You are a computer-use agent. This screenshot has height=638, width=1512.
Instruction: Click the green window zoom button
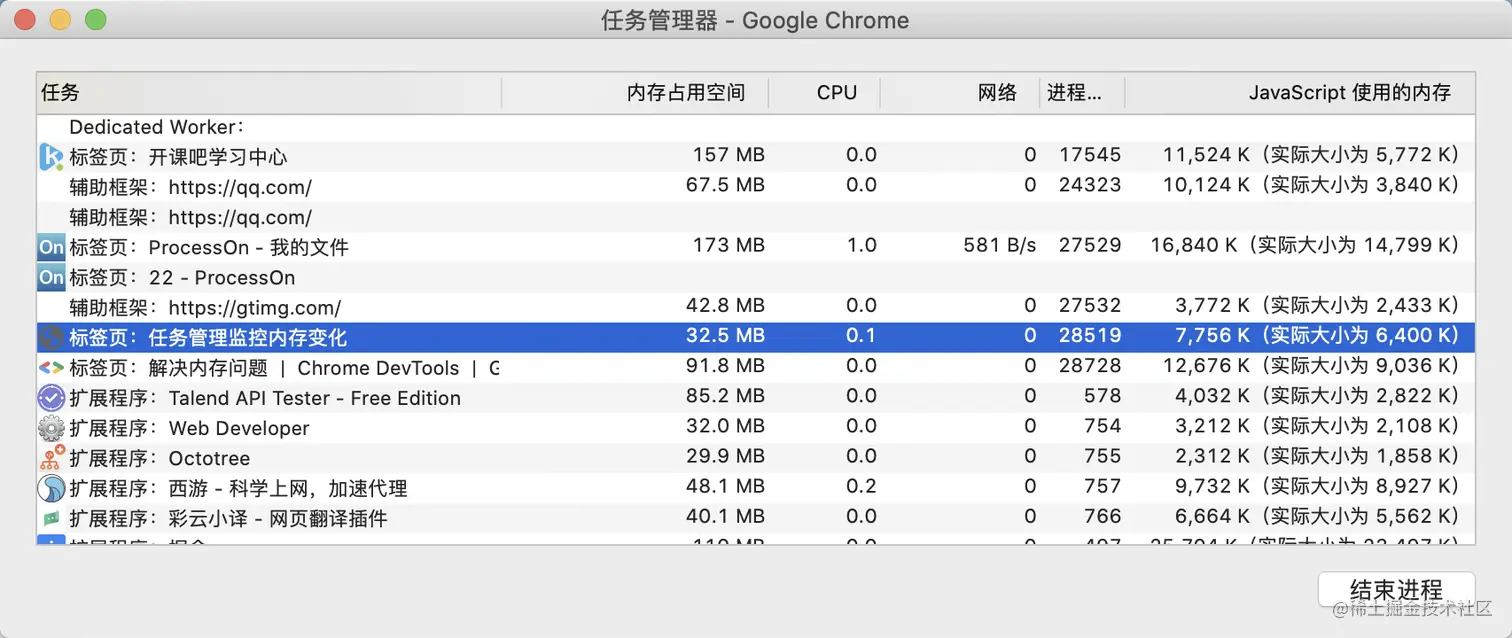[x=95, y=19]
